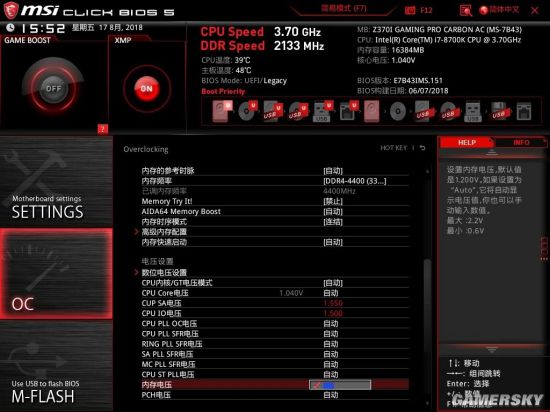
Task: Open the OC overclocking section
Action: [x=56, y=274]
